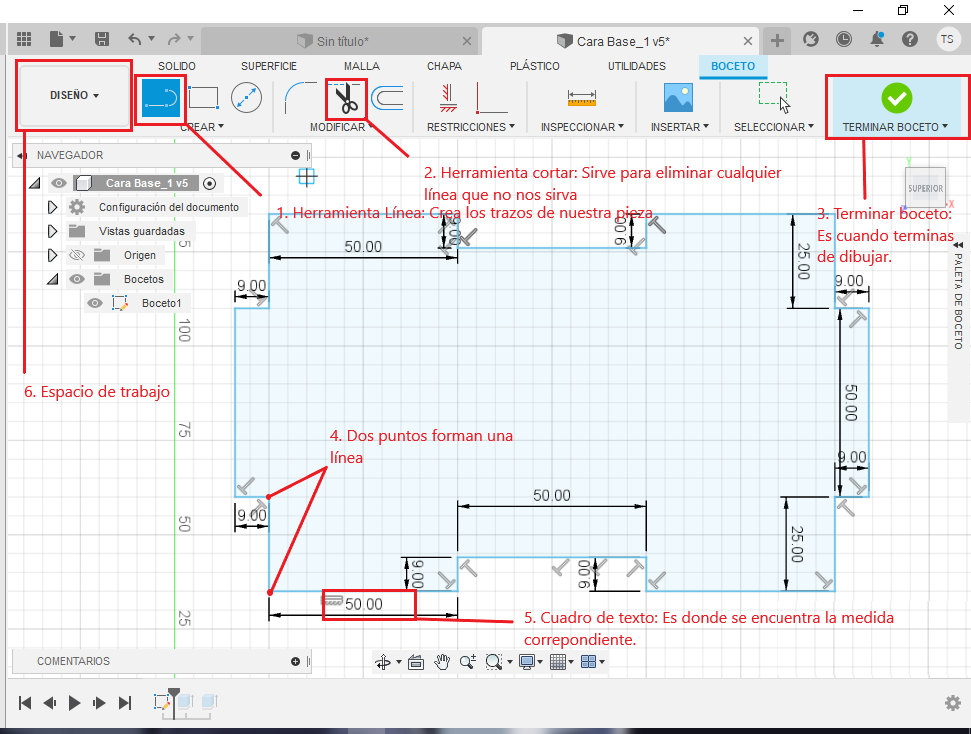Click the 50.00 dimension at bottom left
This screenshot has height=734, width=971.
(364, 604)
